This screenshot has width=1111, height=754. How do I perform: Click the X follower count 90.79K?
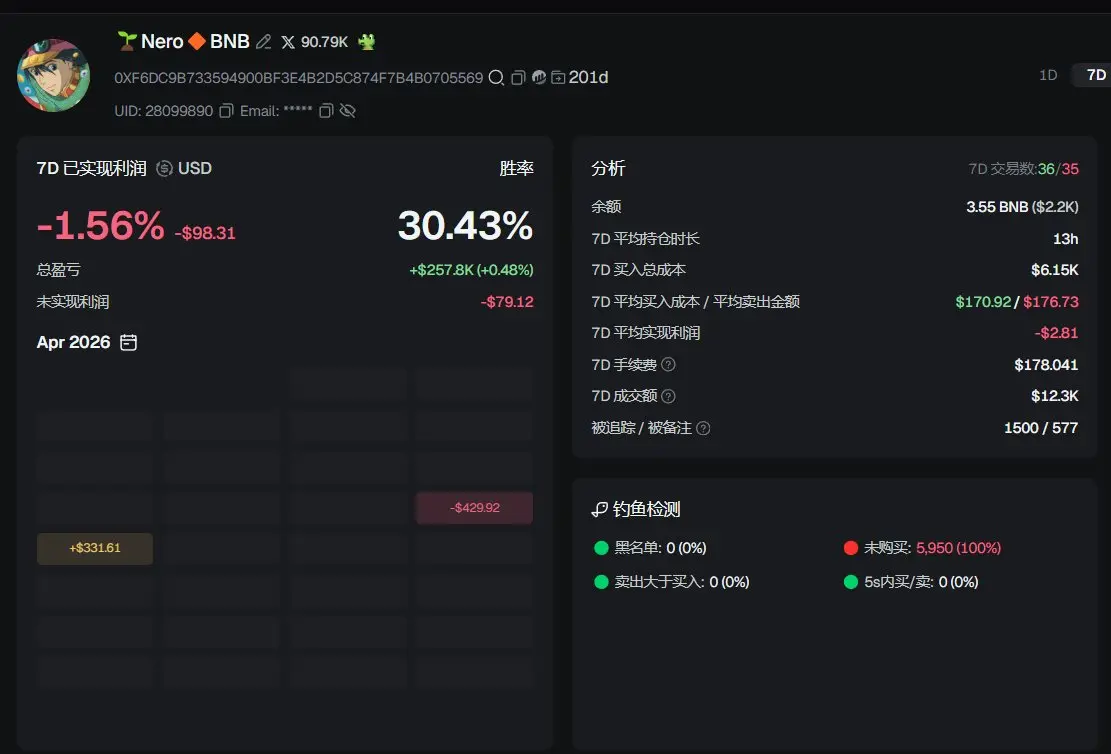point(325,42)
